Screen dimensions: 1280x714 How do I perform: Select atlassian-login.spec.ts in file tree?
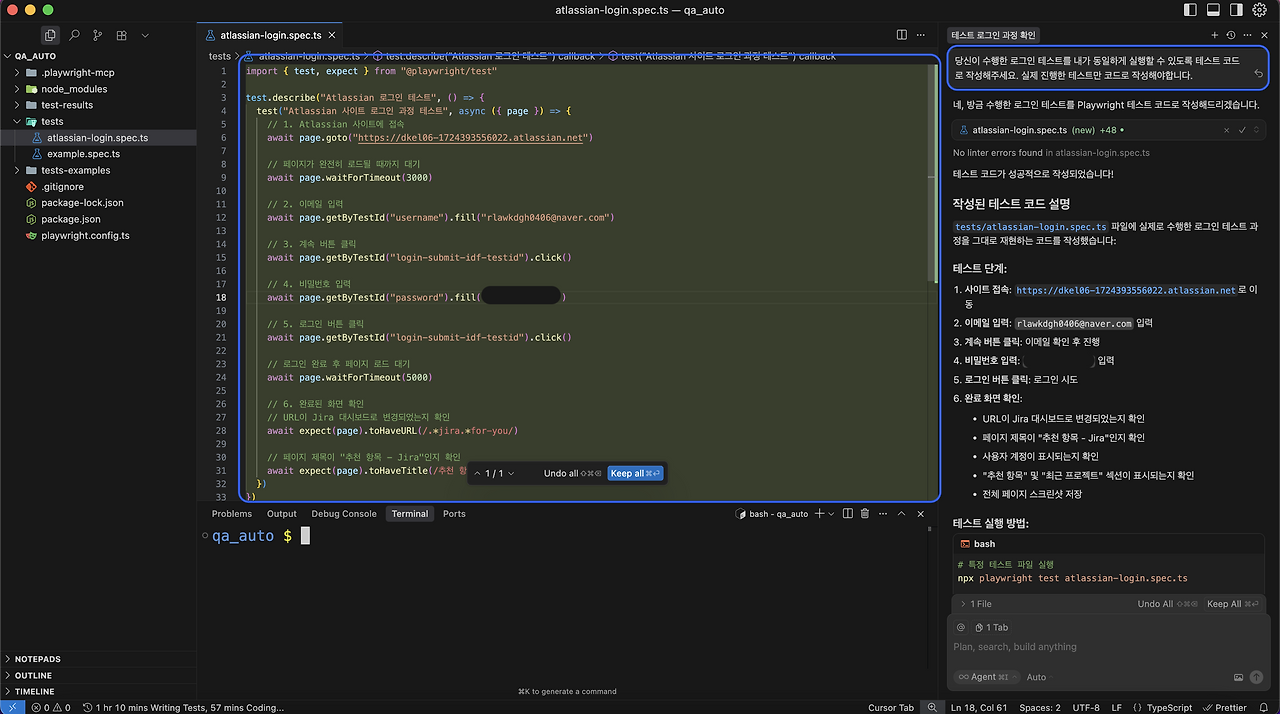[98, 138]
